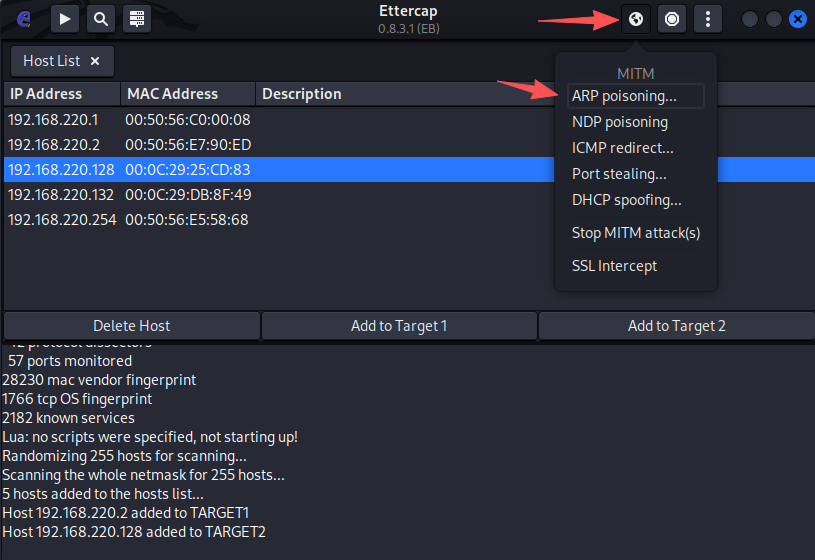Open the hosts list icon
The height and width of the screenshot is (560, 815).
pos(137,19)
